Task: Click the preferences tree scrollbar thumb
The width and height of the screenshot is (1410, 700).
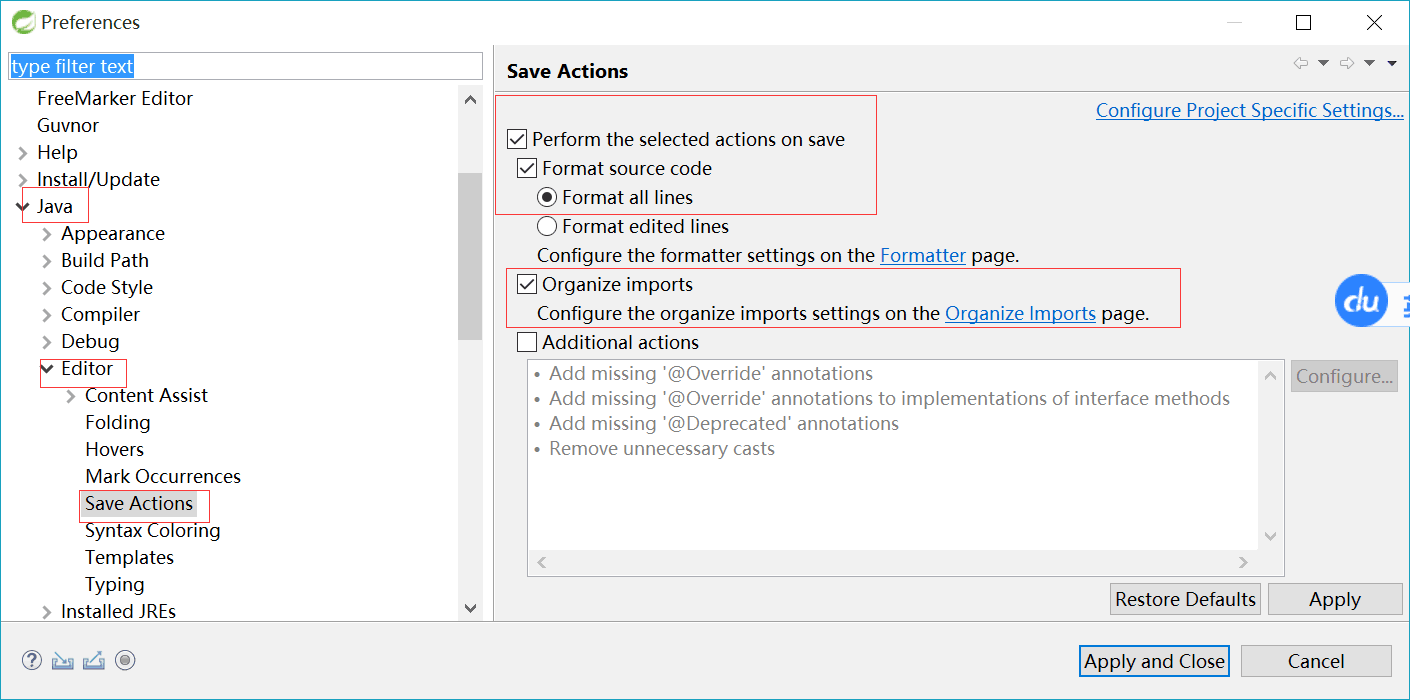Action: click(x=470, y=256)
